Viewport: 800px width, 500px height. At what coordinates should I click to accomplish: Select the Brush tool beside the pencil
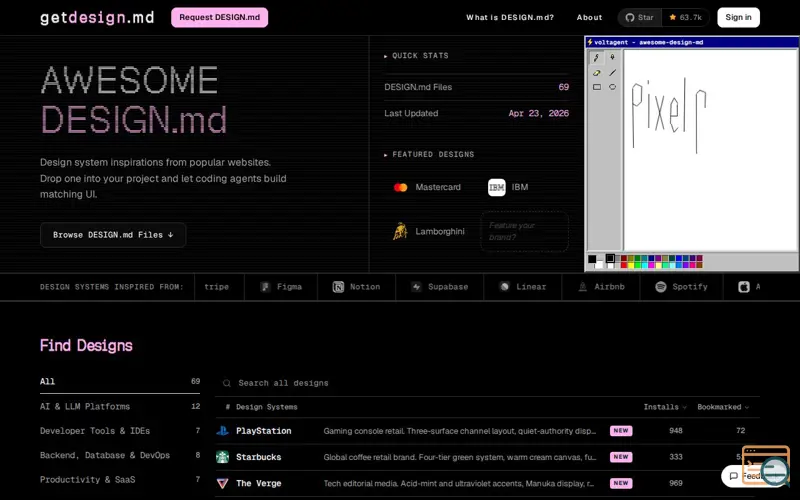coord(612,57)
